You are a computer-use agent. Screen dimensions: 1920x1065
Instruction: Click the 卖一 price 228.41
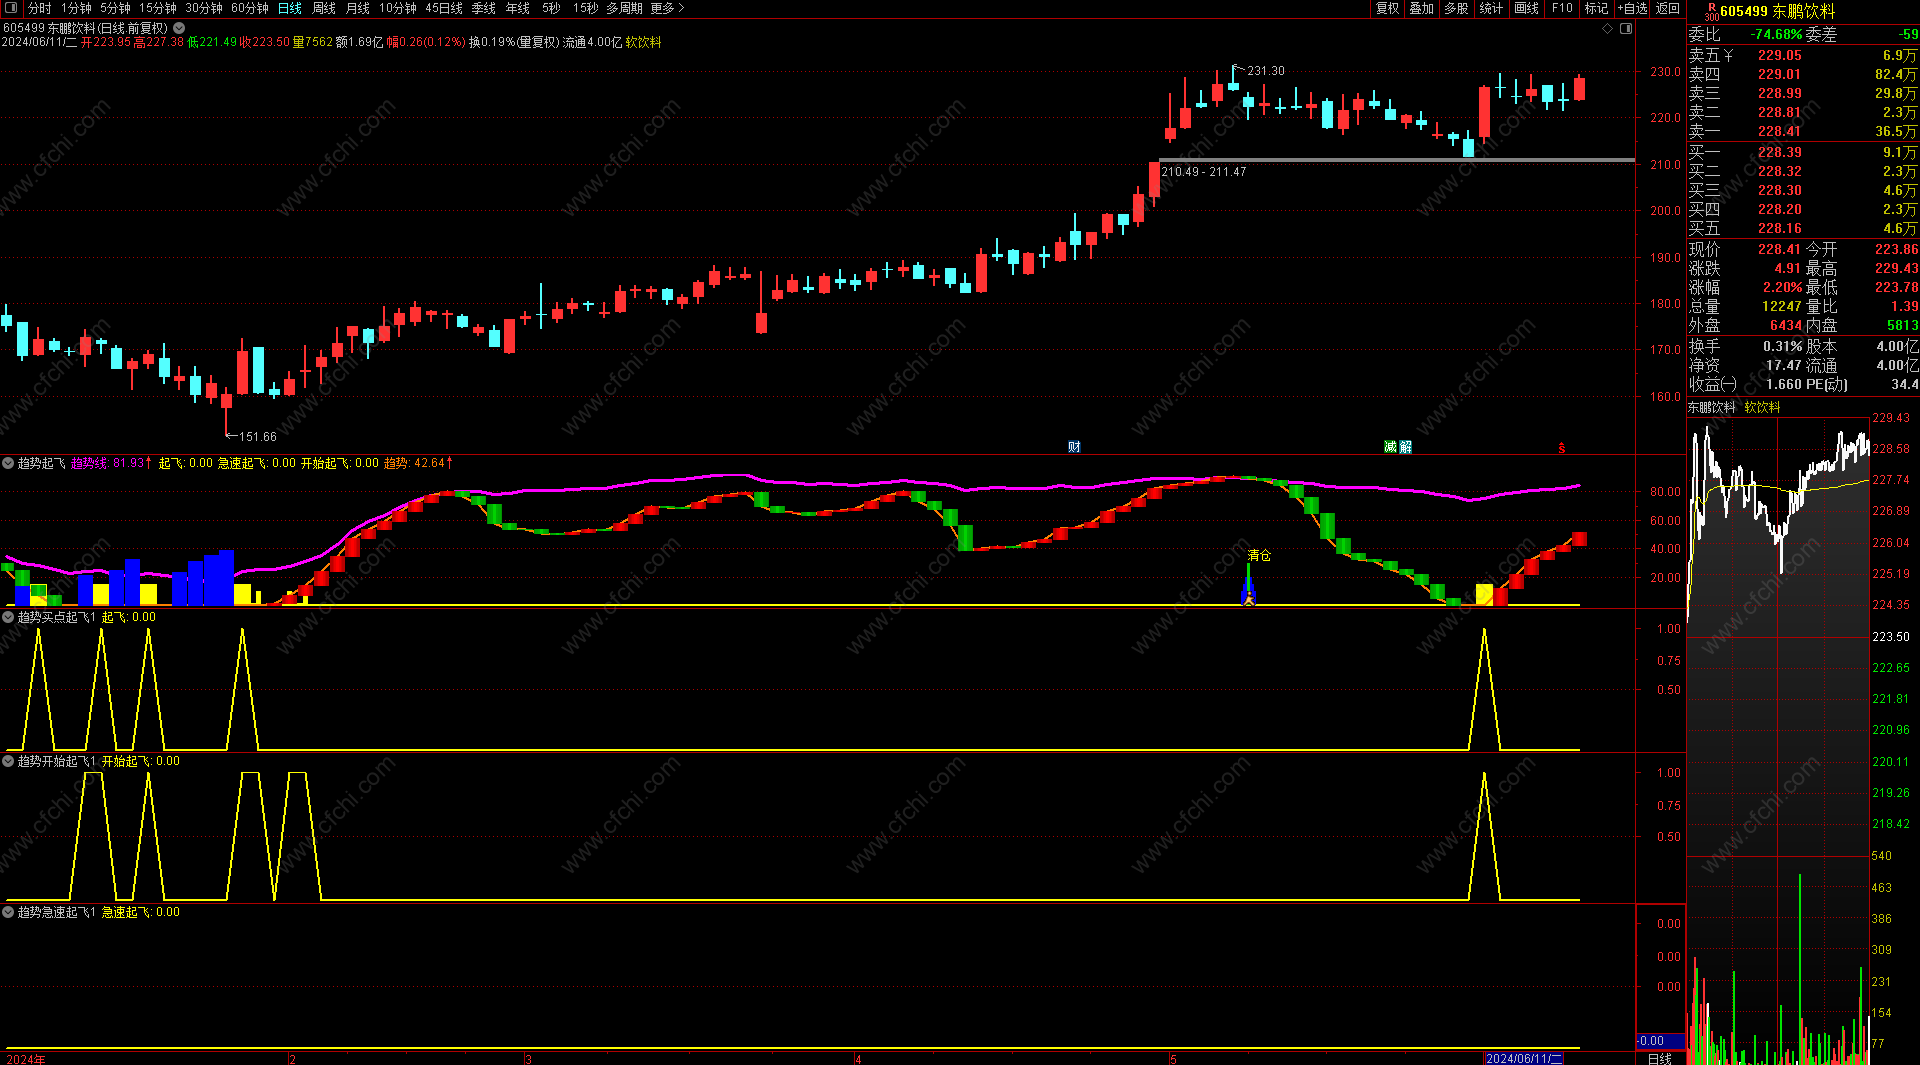coord(1780,131)
